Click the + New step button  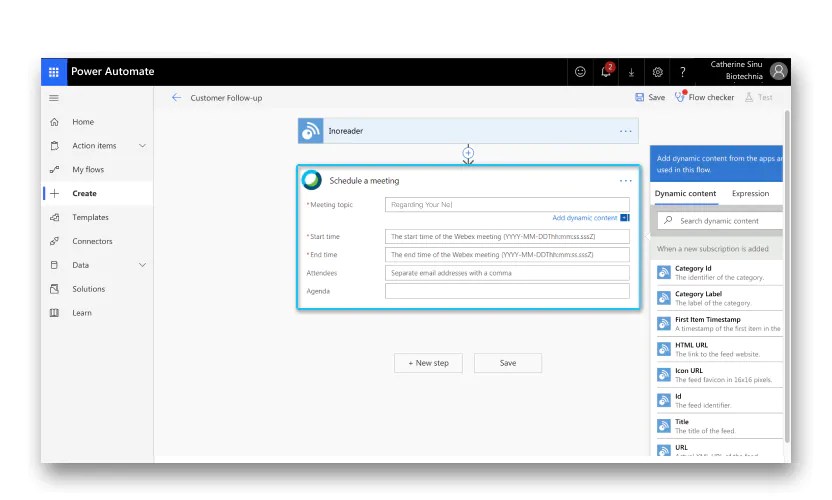point(428,363)
